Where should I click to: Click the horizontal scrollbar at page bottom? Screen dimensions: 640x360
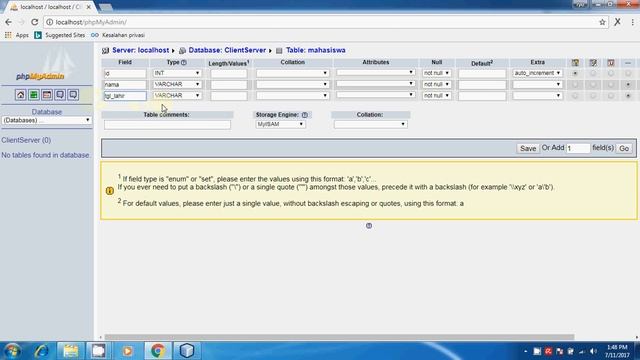point(339,337)
